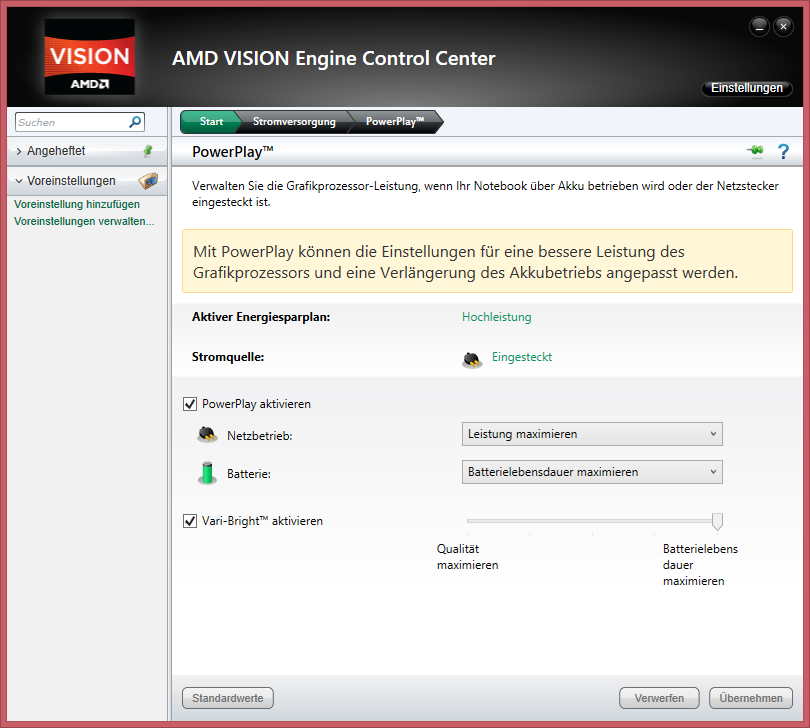Click Voreinstellung hinzufügen link
The image size is (810, 728).
point(77,204)
